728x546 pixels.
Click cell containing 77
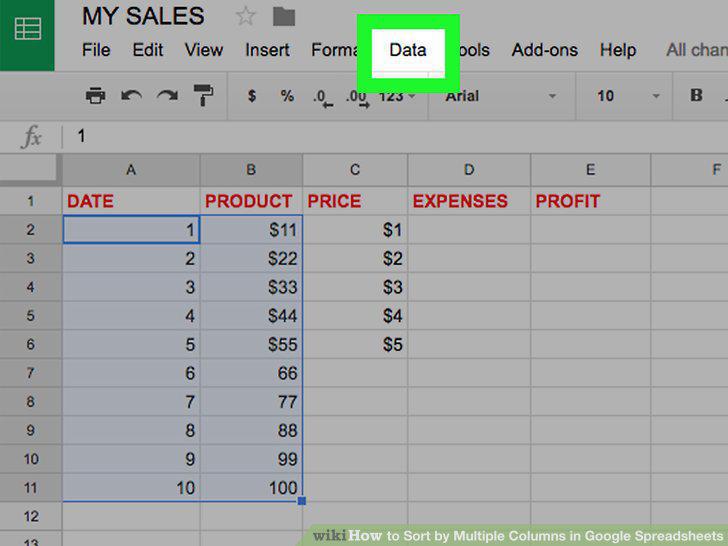251,402
